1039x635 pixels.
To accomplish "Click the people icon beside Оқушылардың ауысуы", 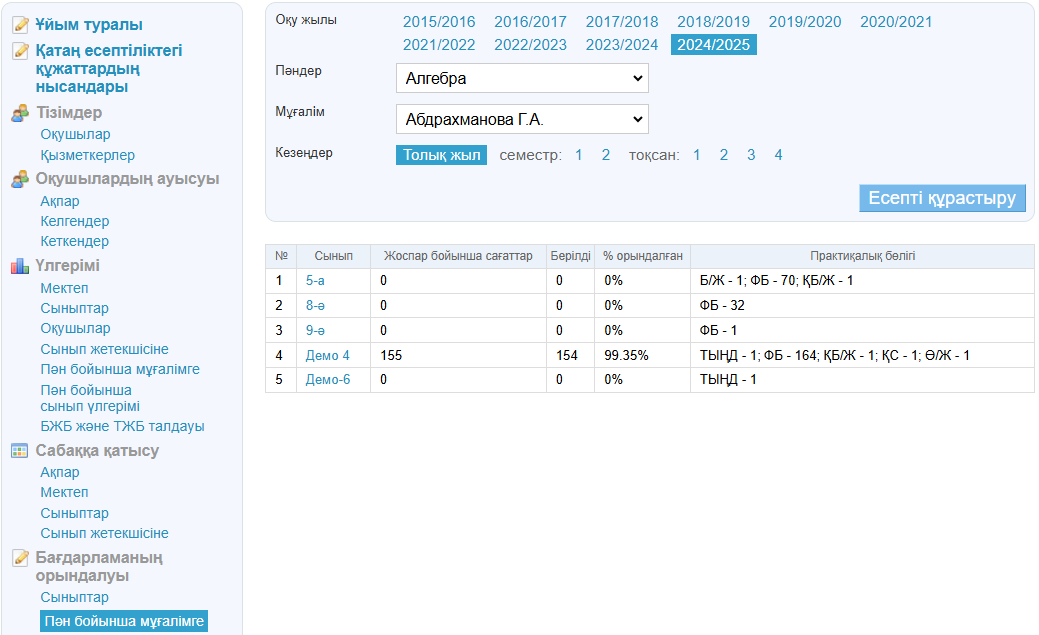I will [x=20, y=179].
